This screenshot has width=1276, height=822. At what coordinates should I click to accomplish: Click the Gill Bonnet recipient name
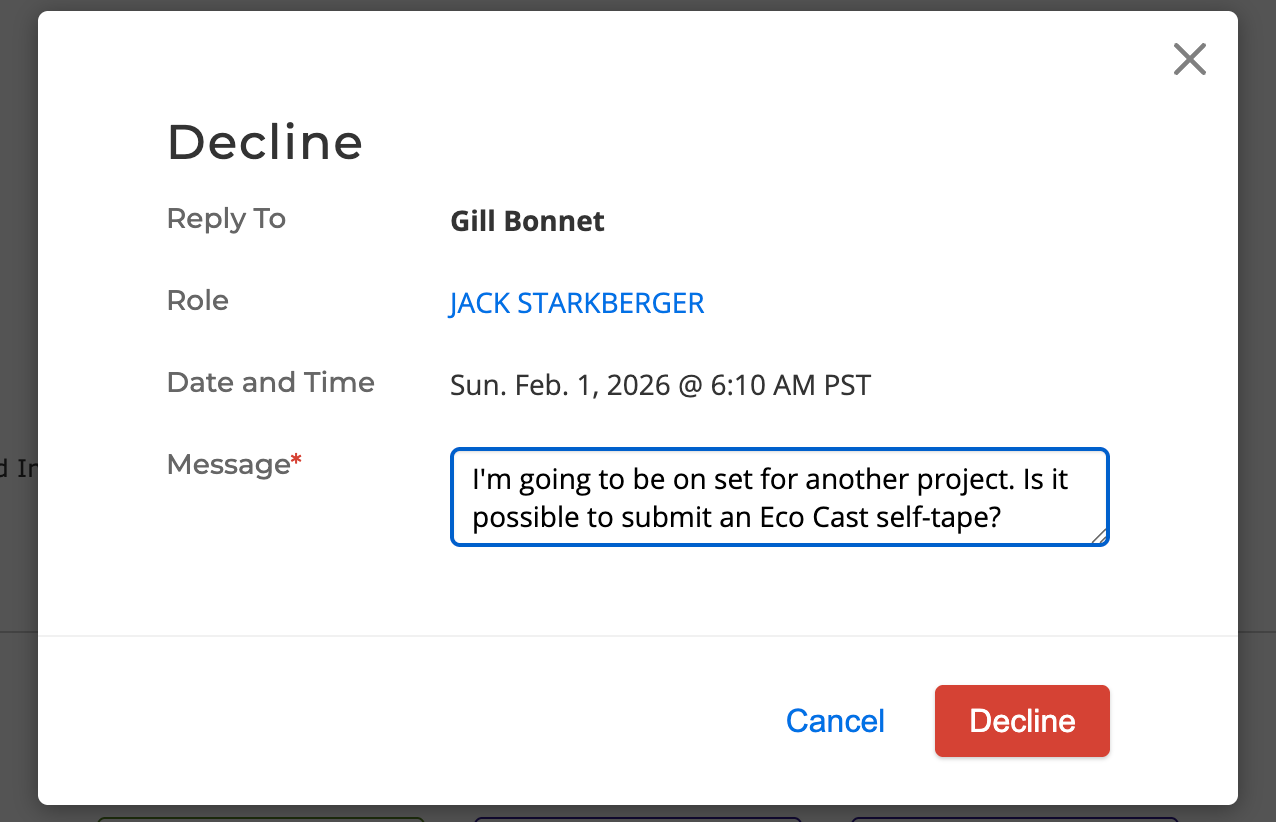click(x=527, y=221)
